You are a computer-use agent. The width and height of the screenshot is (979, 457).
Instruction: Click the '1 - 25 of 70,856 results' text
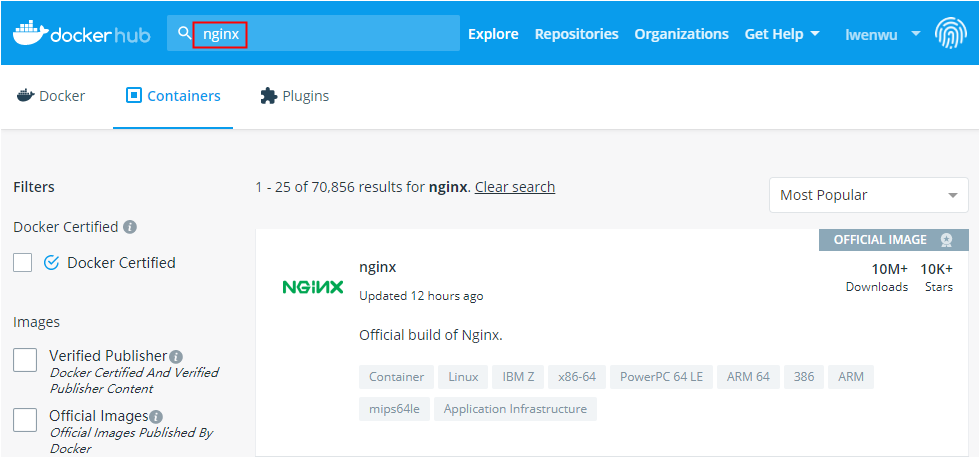[340, 187]
